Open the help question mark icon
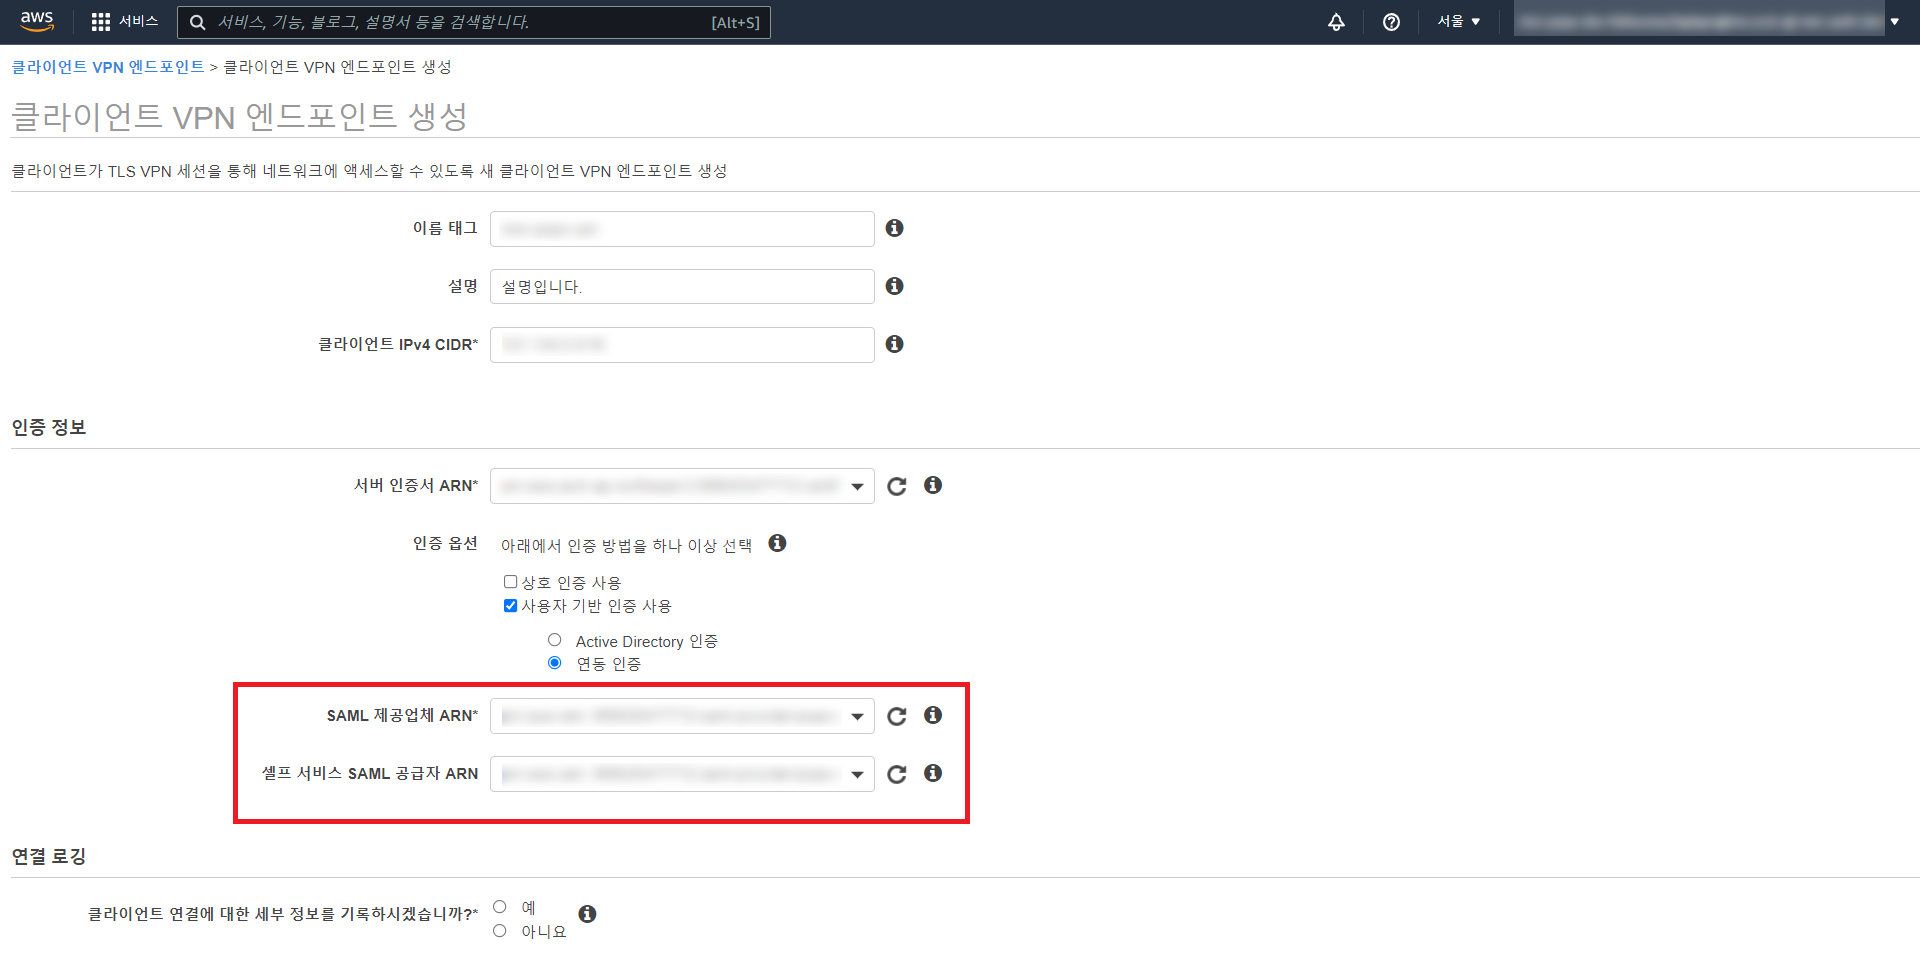Viewport: 1920px width, 958px height. click(x=1391, y=22)
